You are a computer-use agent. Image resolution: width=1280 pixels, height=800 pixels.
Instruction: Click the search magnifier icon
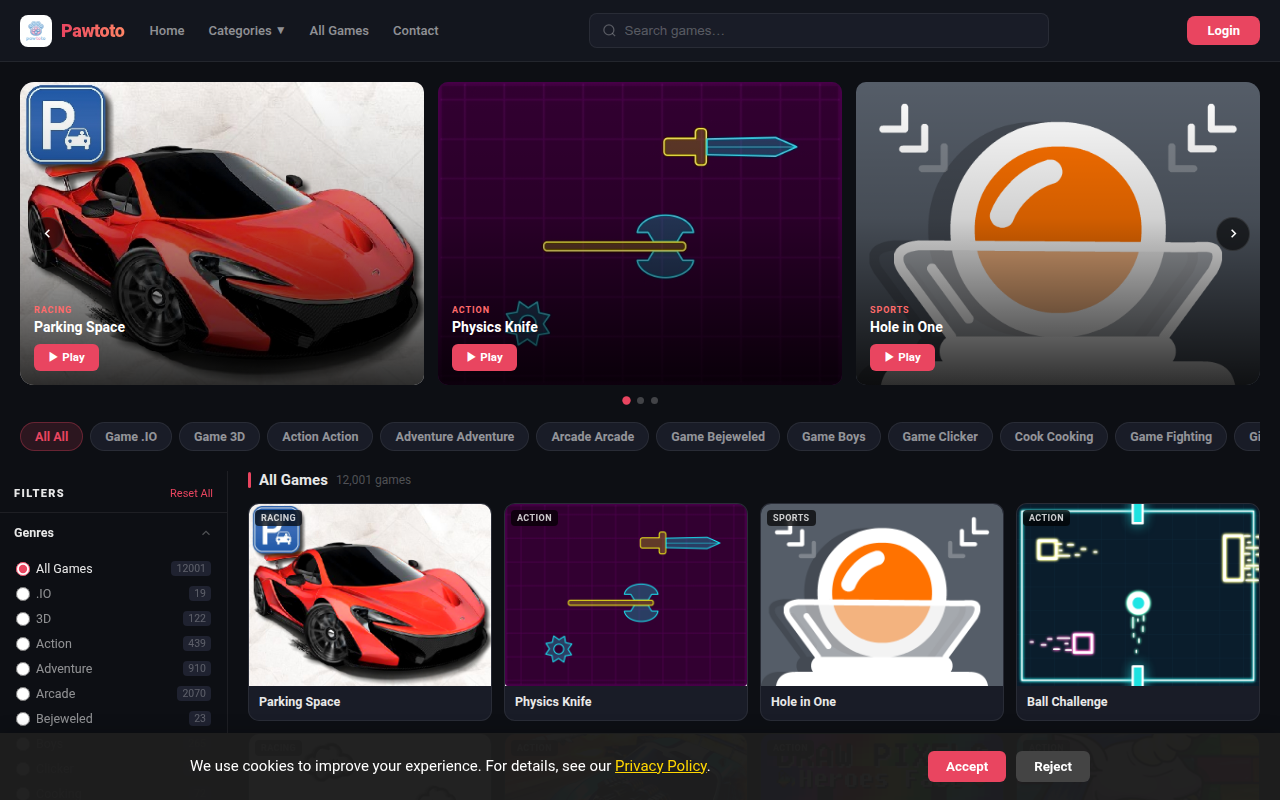609,31
